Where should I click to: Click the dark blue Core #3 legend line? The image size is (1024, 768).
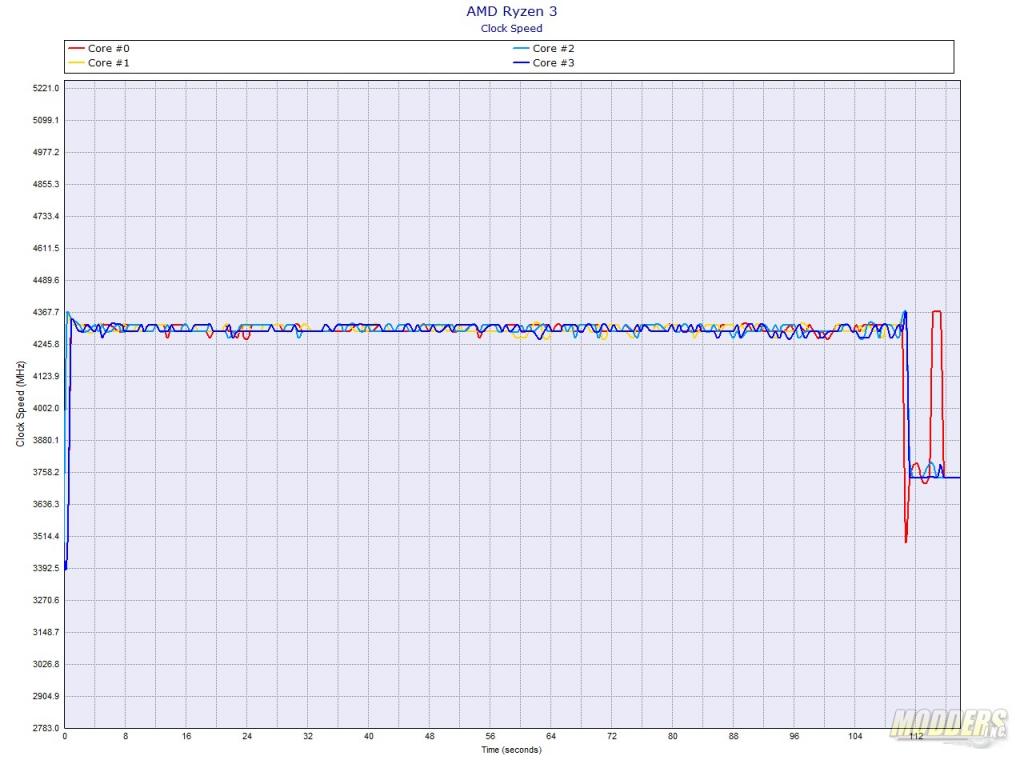click(x=520, y=63)
